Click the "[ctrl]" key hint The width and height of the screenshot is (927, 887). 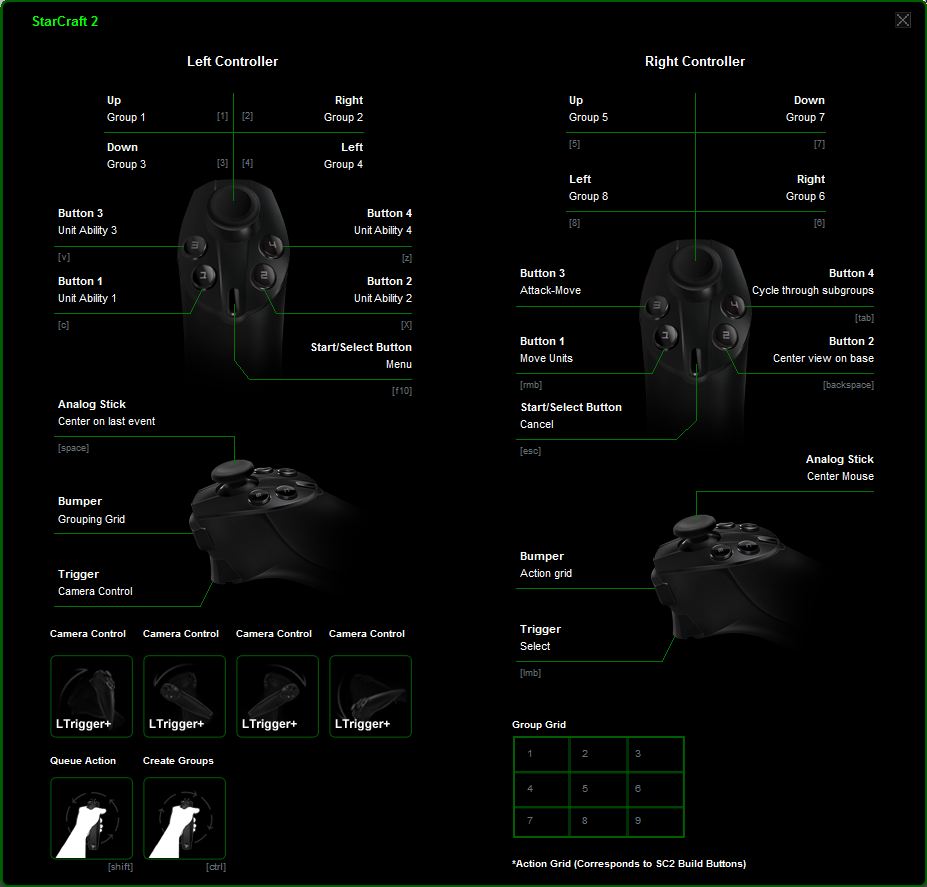[x=216, y=867]
